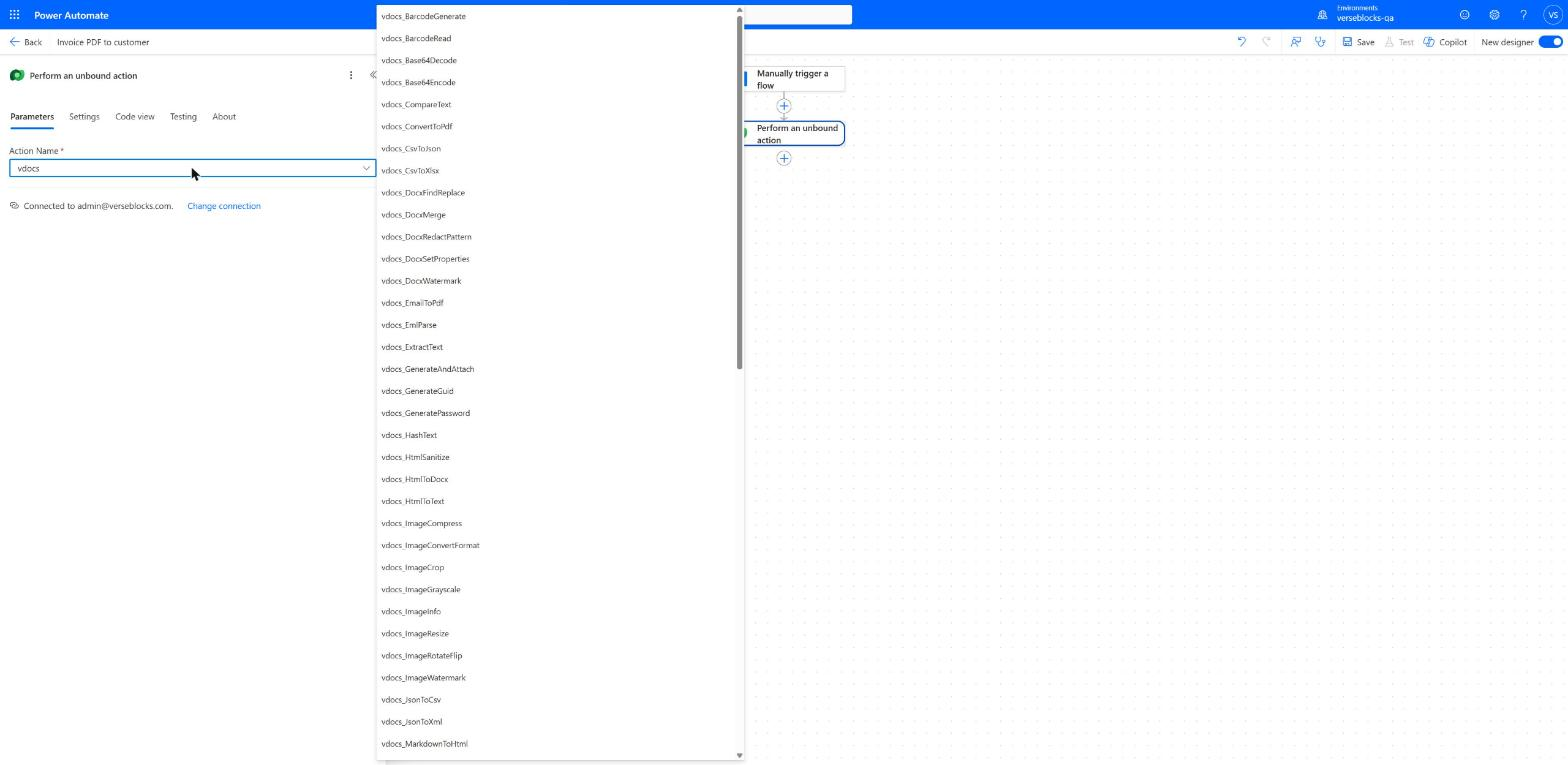Open the feedback smiley icon

1465,15
